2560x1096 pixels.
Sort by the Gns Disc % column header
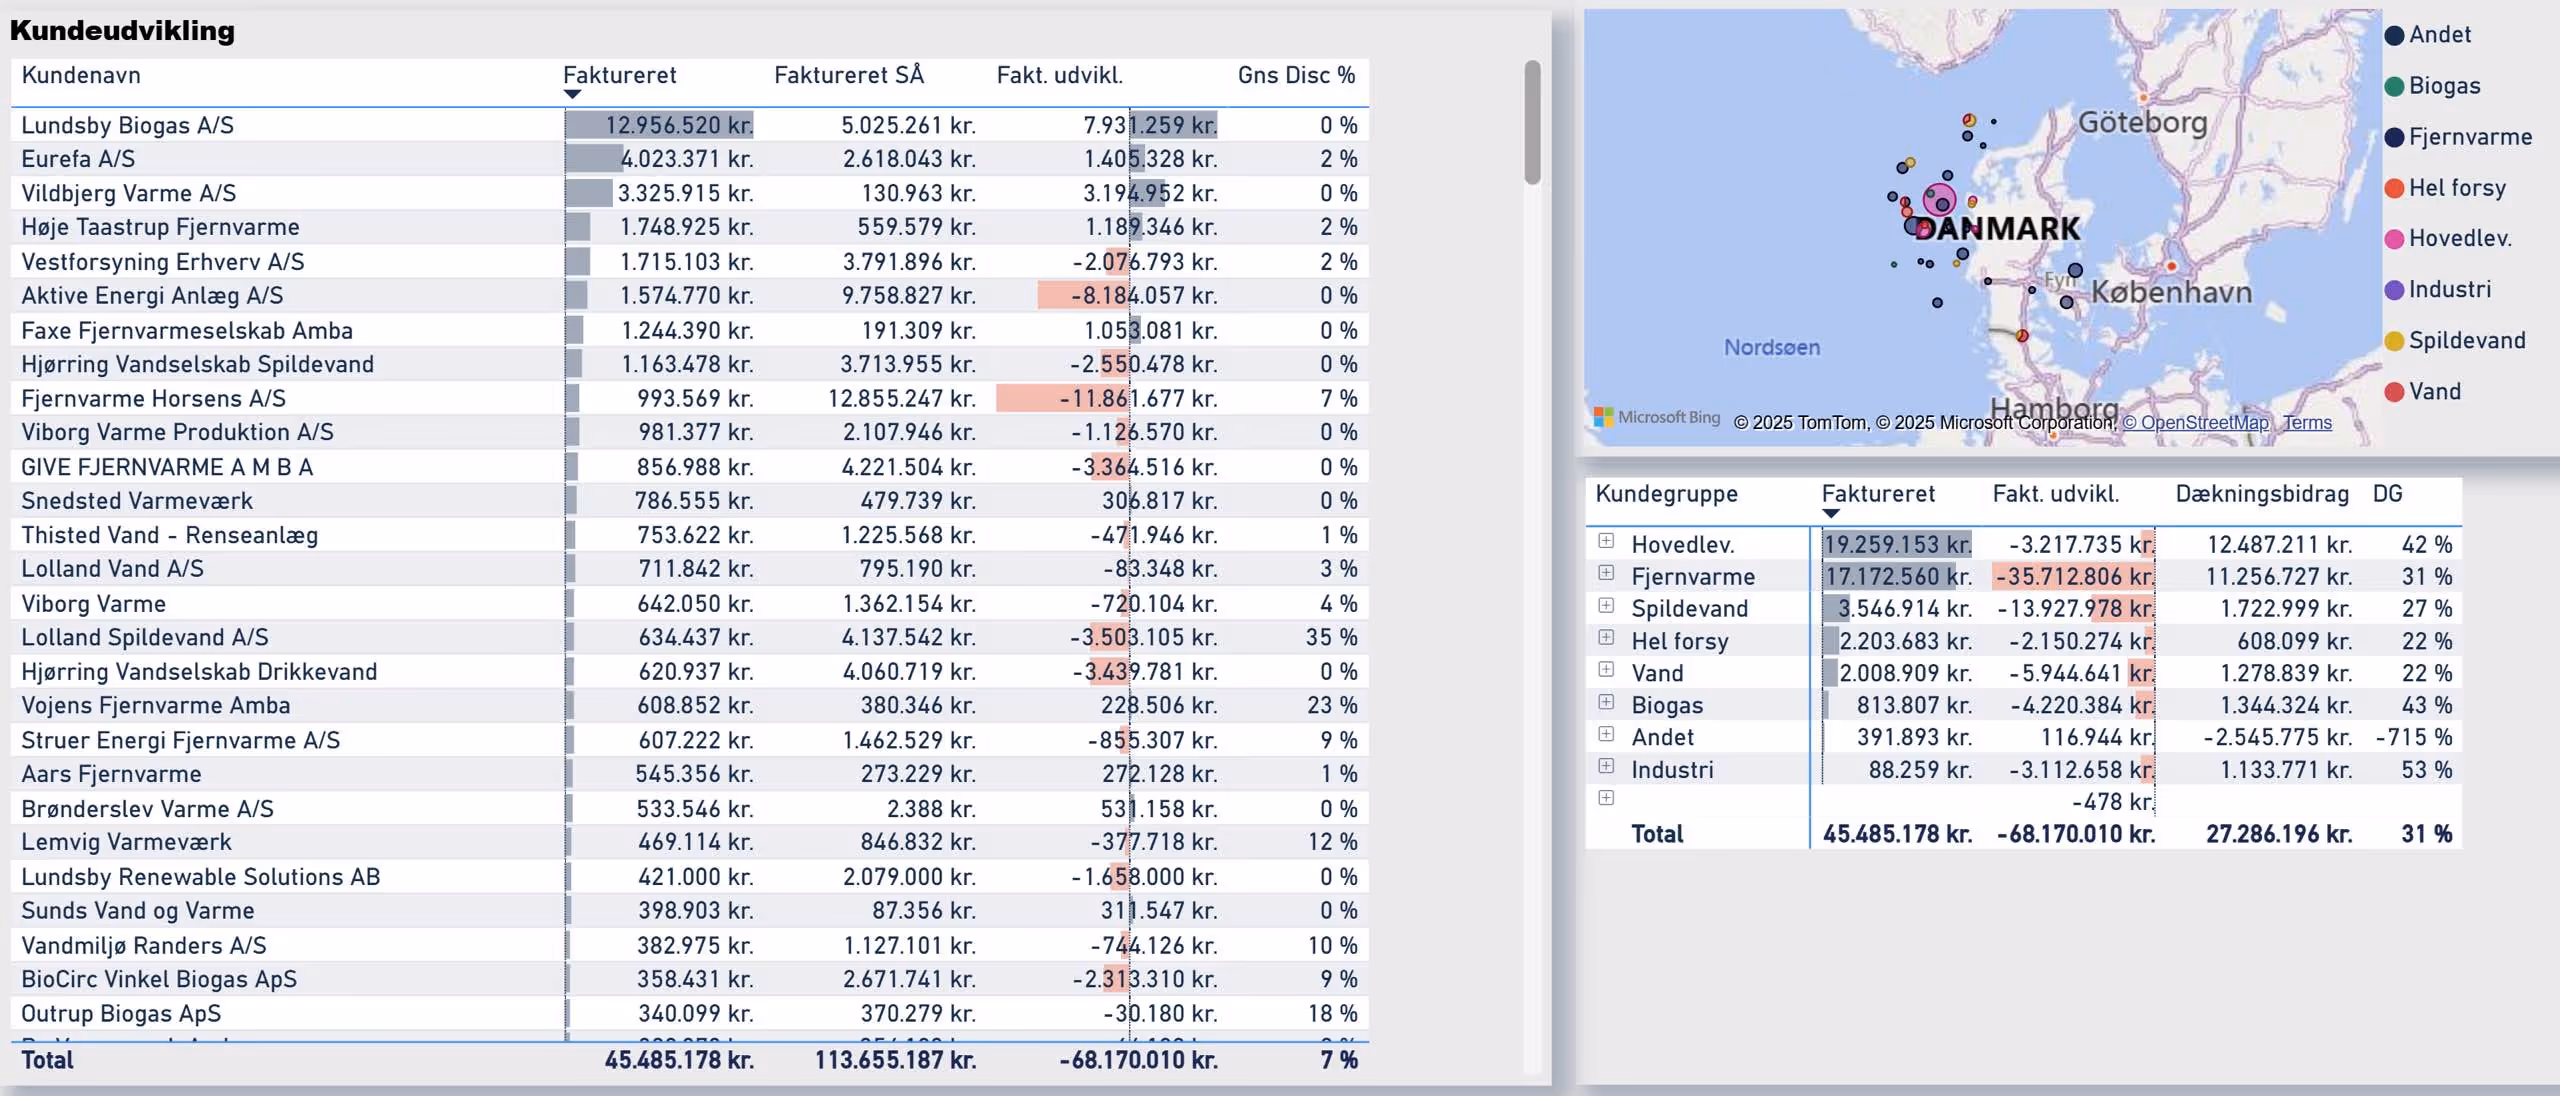(x=1296, y=75)
